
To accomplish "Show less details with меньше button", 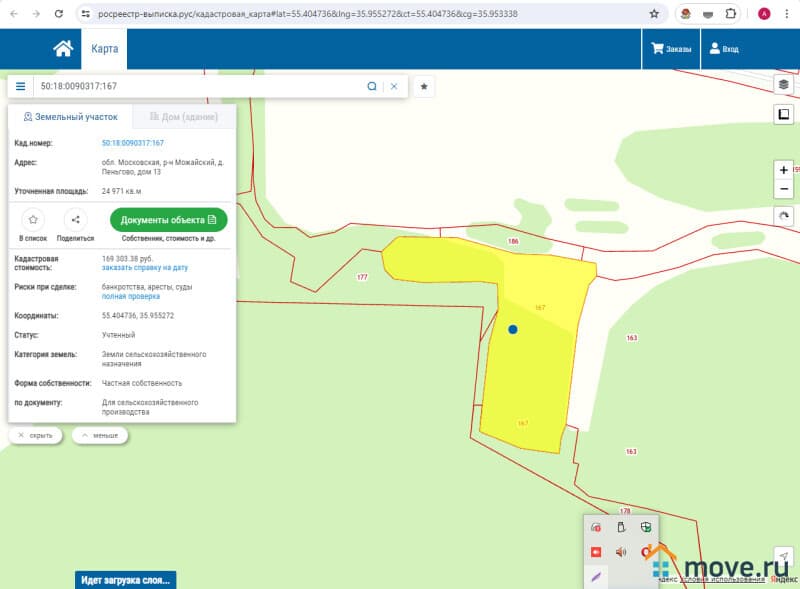I will (100, 436).
